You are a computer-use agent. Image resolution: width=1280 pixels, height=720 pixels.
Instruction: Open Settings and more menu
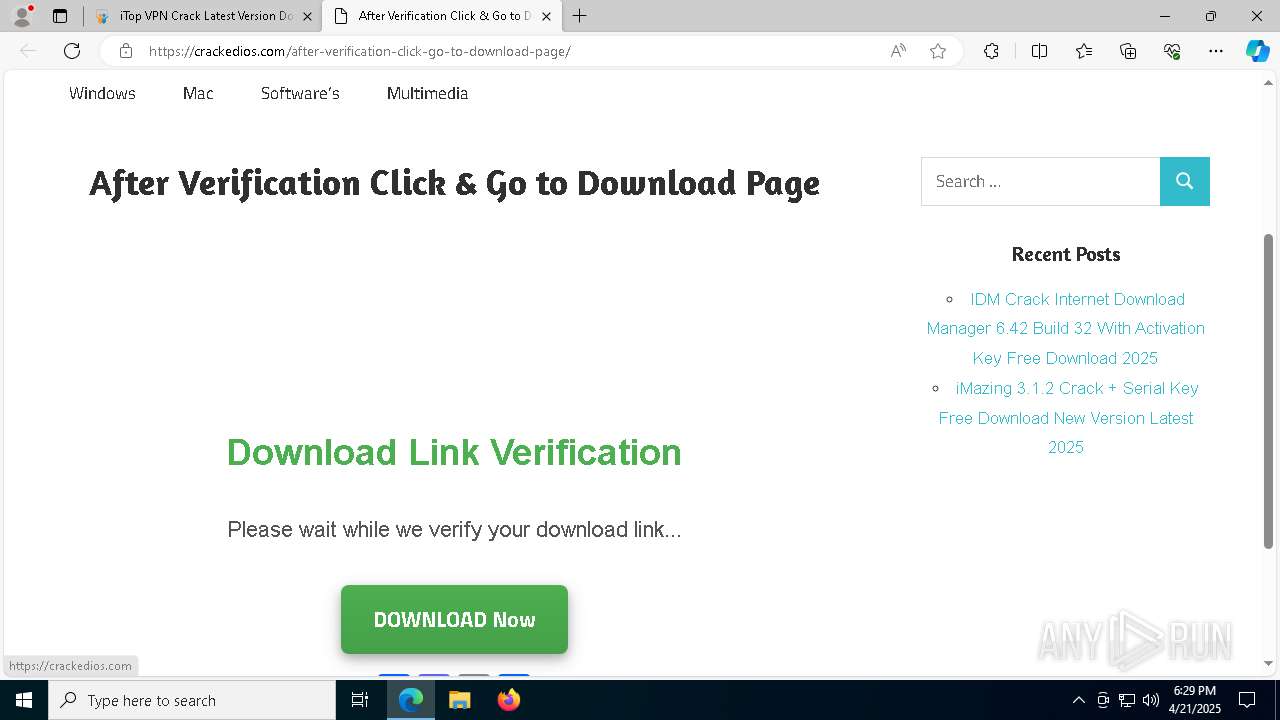coord(1216,51)
